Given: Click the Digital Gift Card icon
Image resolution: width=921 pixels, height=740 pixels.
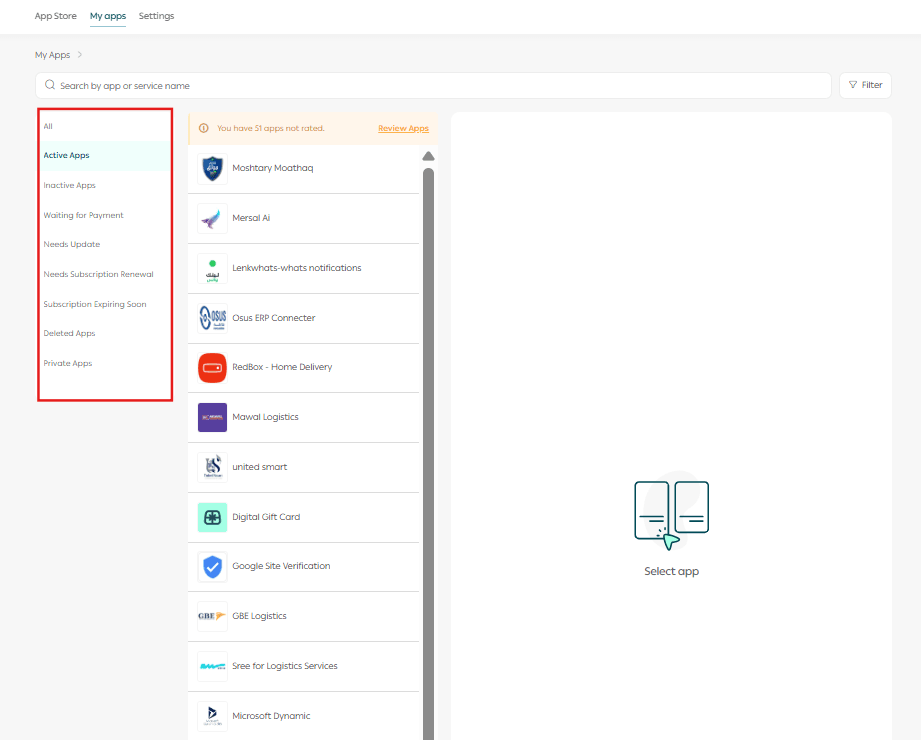Looking at the screenshot, I should (212, 517).
